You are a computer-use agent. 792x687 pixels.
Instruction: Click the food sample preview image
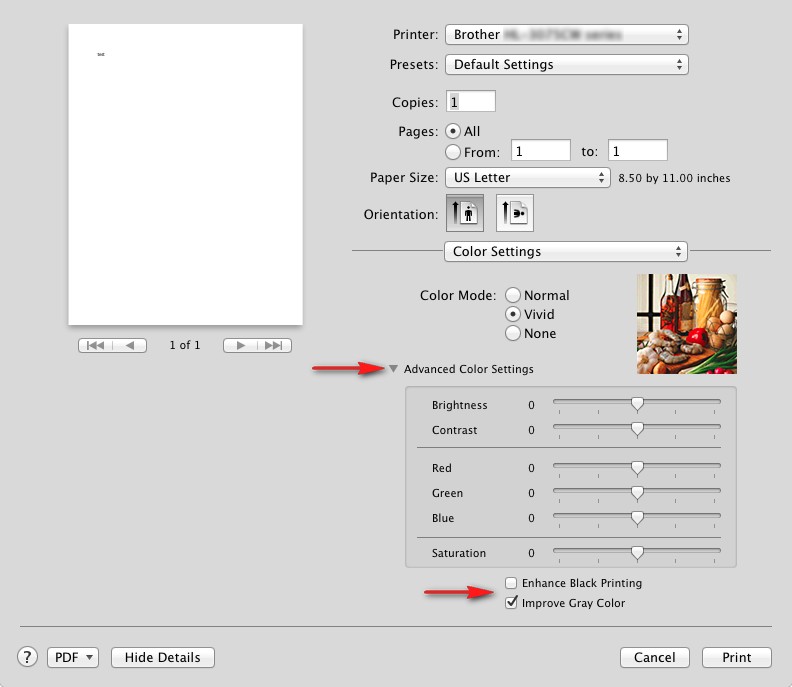tap(686, 324)
